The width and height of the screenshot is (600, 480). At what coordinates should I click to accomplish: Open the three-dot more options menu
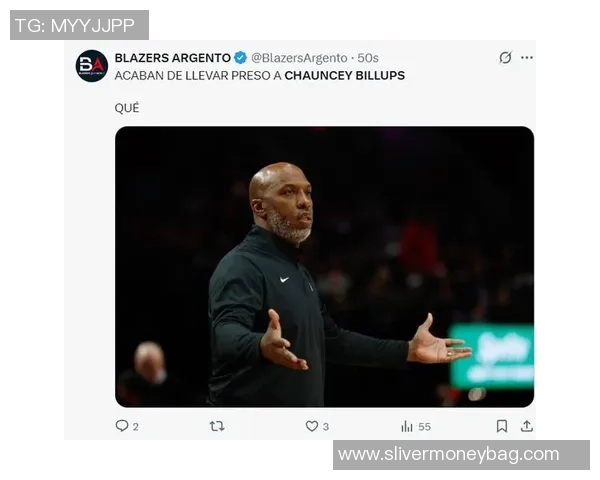[x=527, y=57]
